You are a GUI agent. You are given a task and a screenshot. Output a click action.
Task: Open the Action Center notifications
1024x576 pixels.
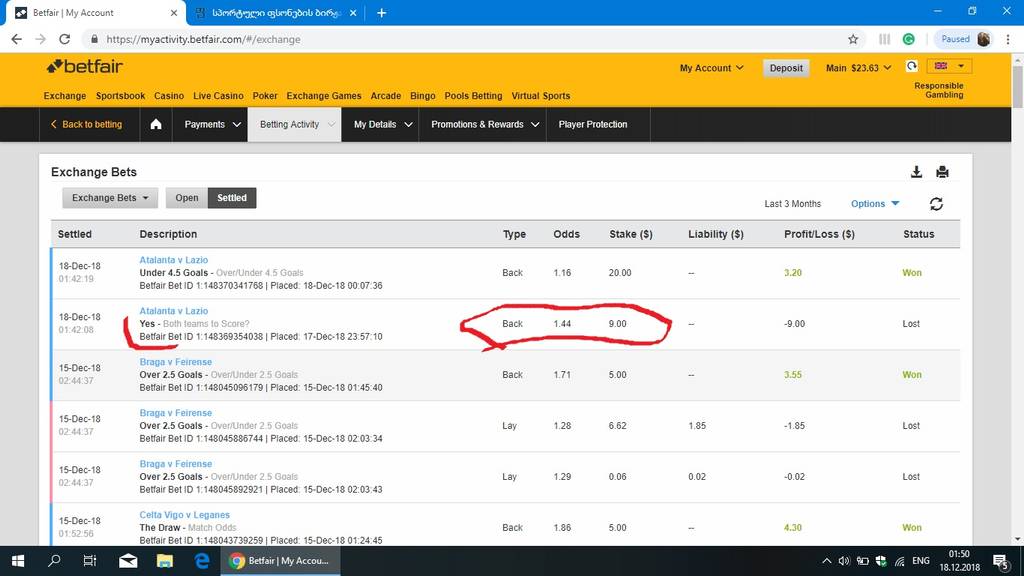tap(1000, 561)
